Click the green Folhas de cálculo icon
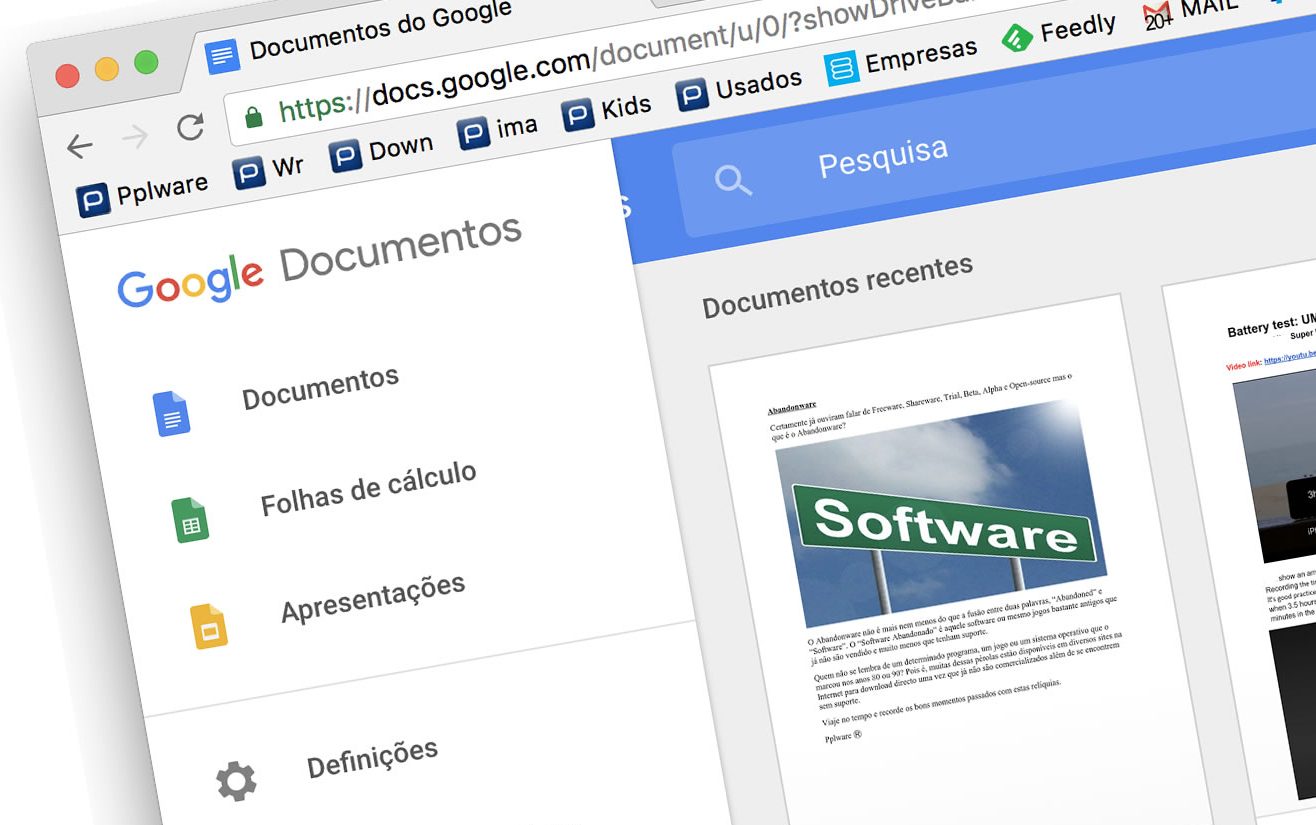Screen dimensions: 1316x825 point(190,520)
